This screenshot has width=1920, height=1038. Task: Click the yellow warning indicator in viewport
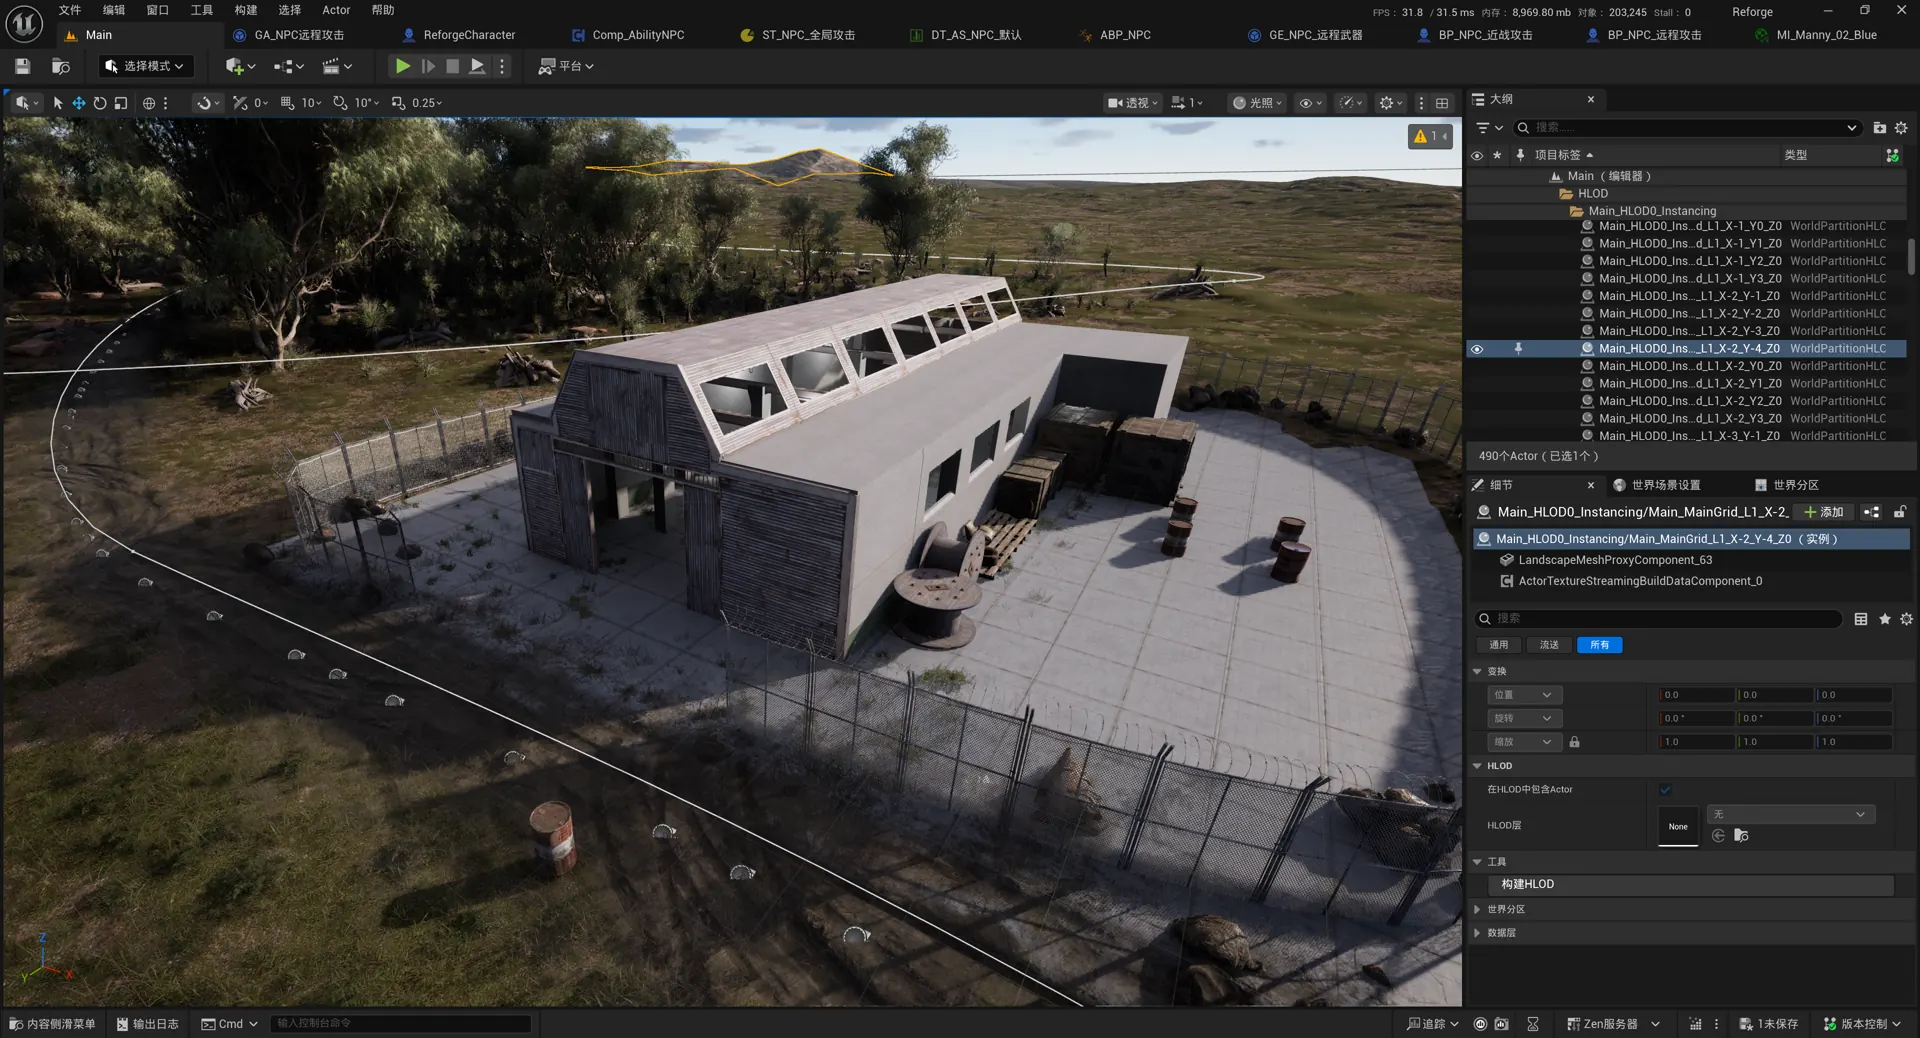tap(1430, 136)
